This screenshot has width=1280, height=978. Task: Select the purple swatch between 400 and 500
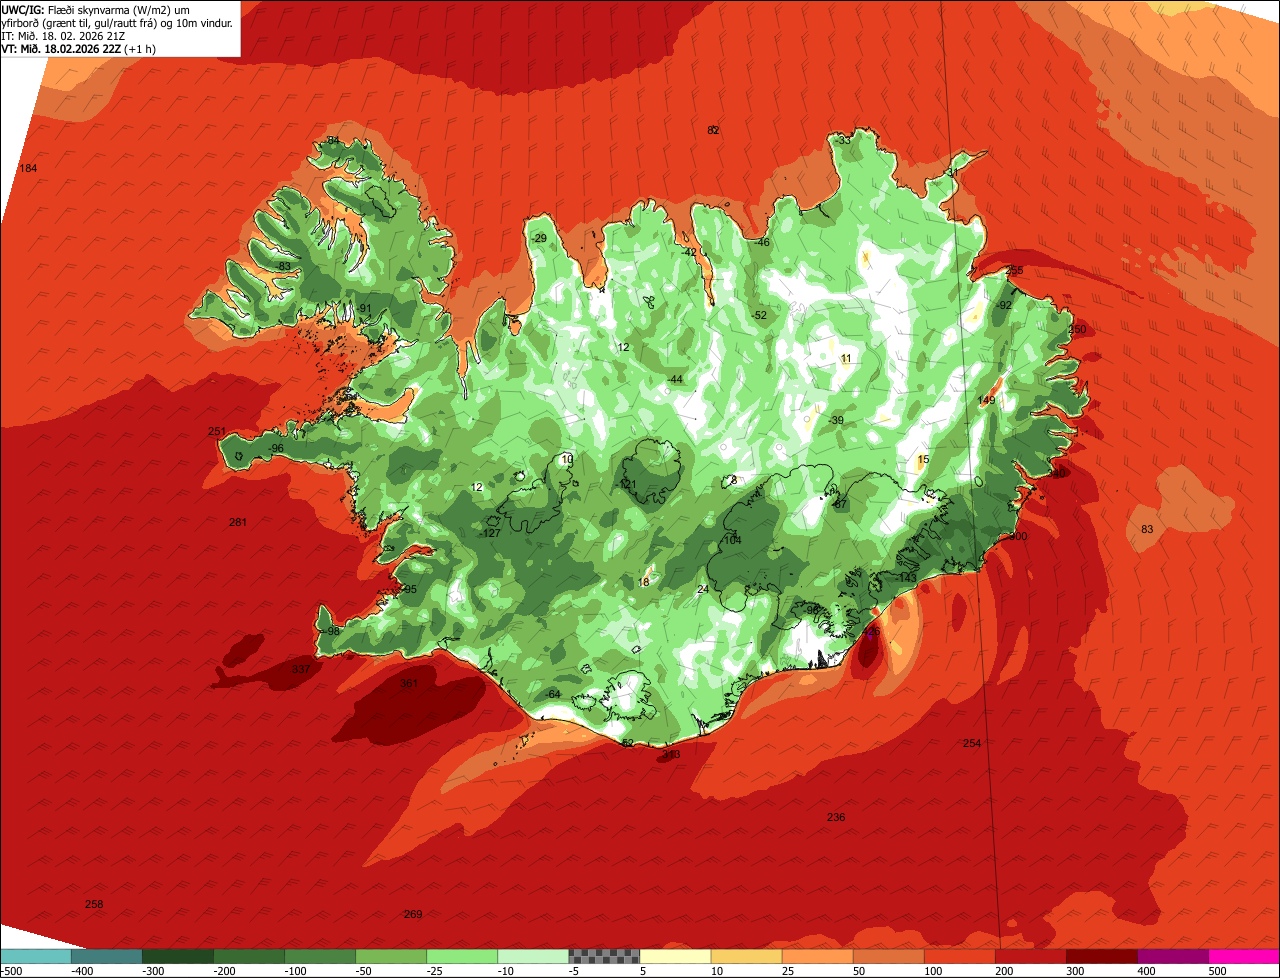[x=1172, y=956]
